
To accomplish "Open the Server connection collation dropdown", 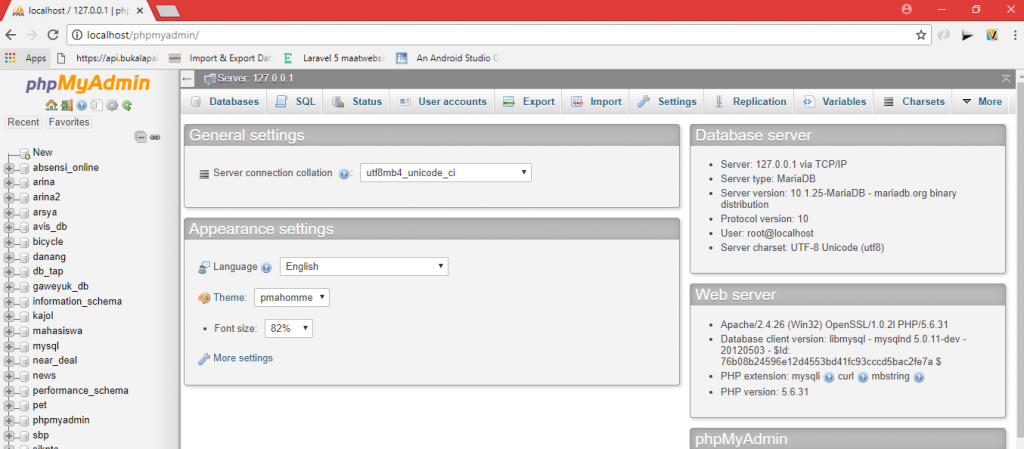I will [445, 173].
